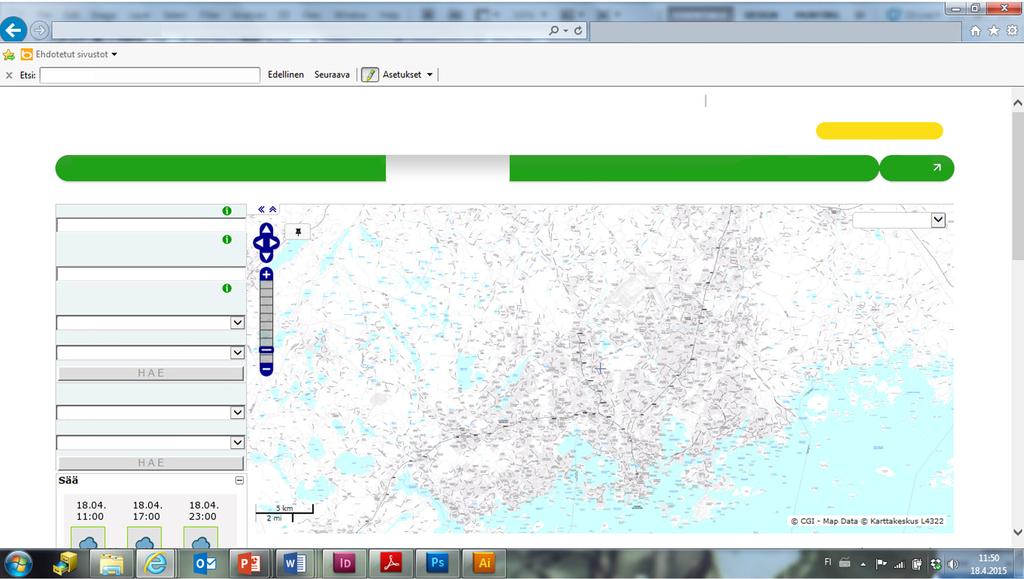Click the first HAE search button
1024x579 pixels.
pos(151,373)
